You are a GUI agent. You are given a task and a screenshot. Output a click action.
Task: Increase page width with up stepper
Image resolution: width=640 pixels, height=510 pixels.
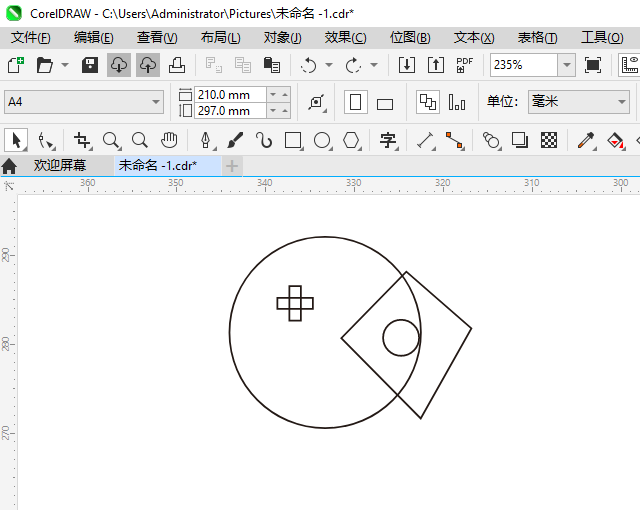(285, 95)
